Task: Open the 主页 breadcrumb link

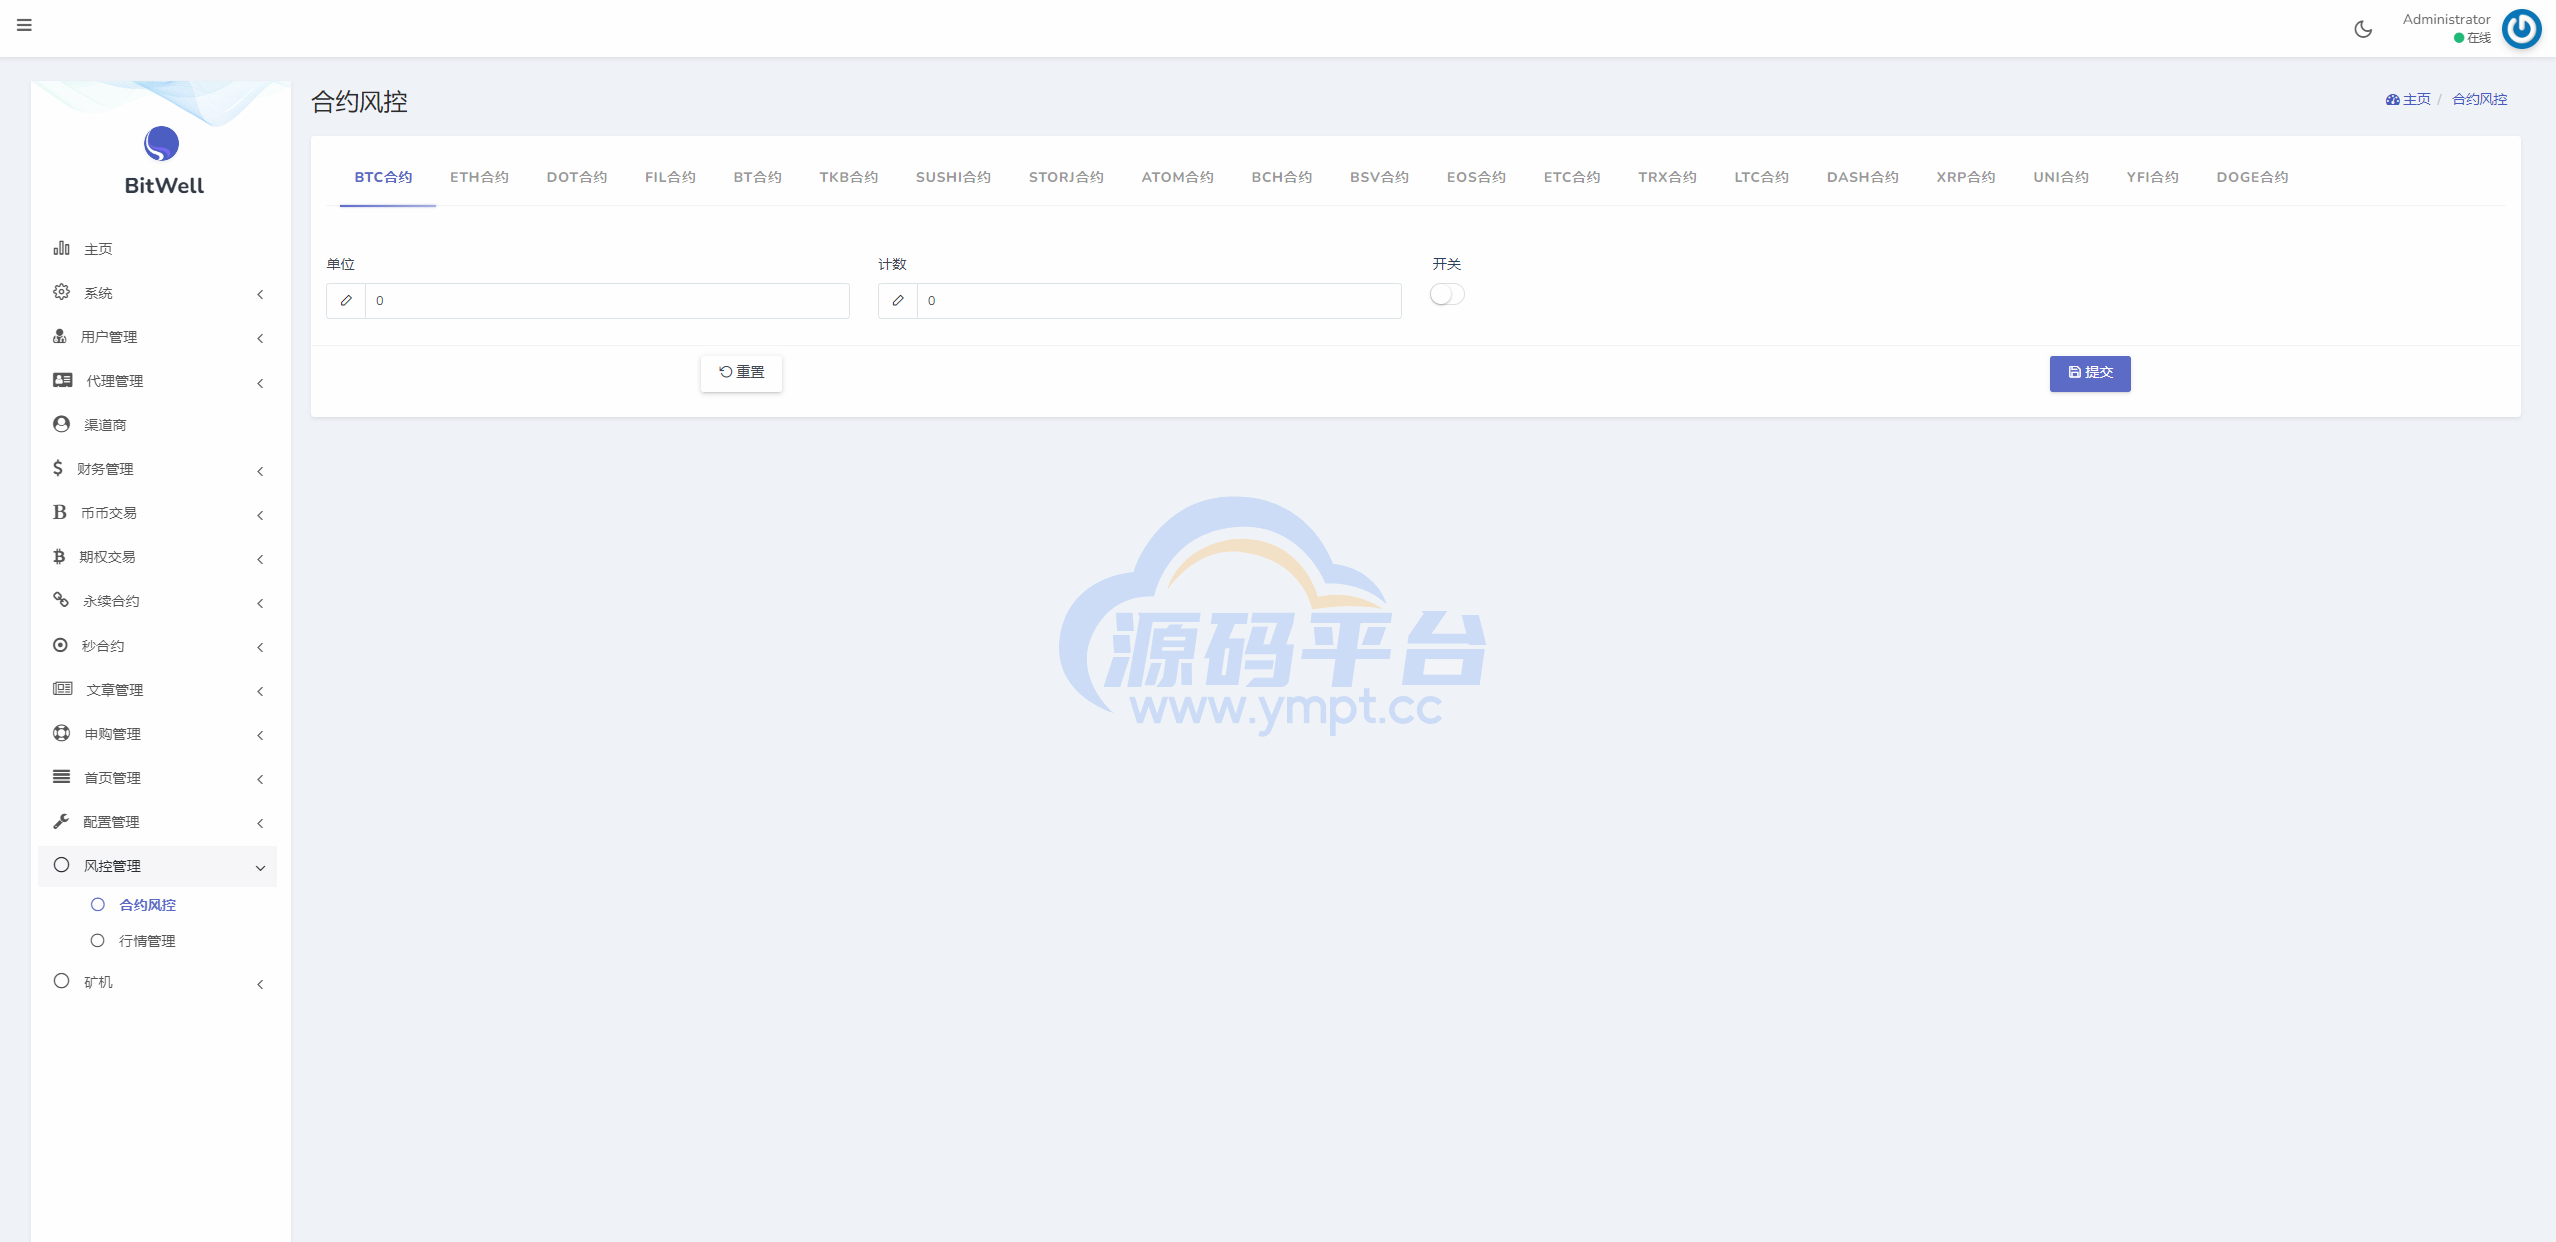Action: click(x=2416, y=99)
